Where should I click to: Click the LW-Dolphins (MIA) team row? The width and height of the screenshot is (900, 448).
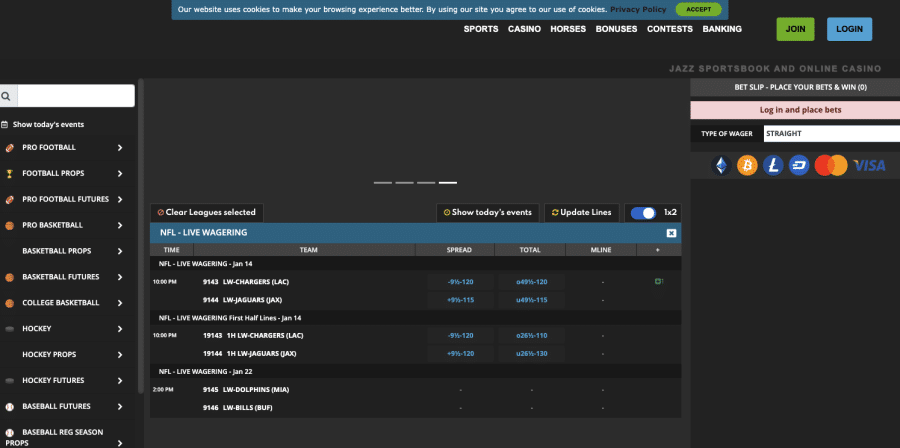[x=416, y=390]
